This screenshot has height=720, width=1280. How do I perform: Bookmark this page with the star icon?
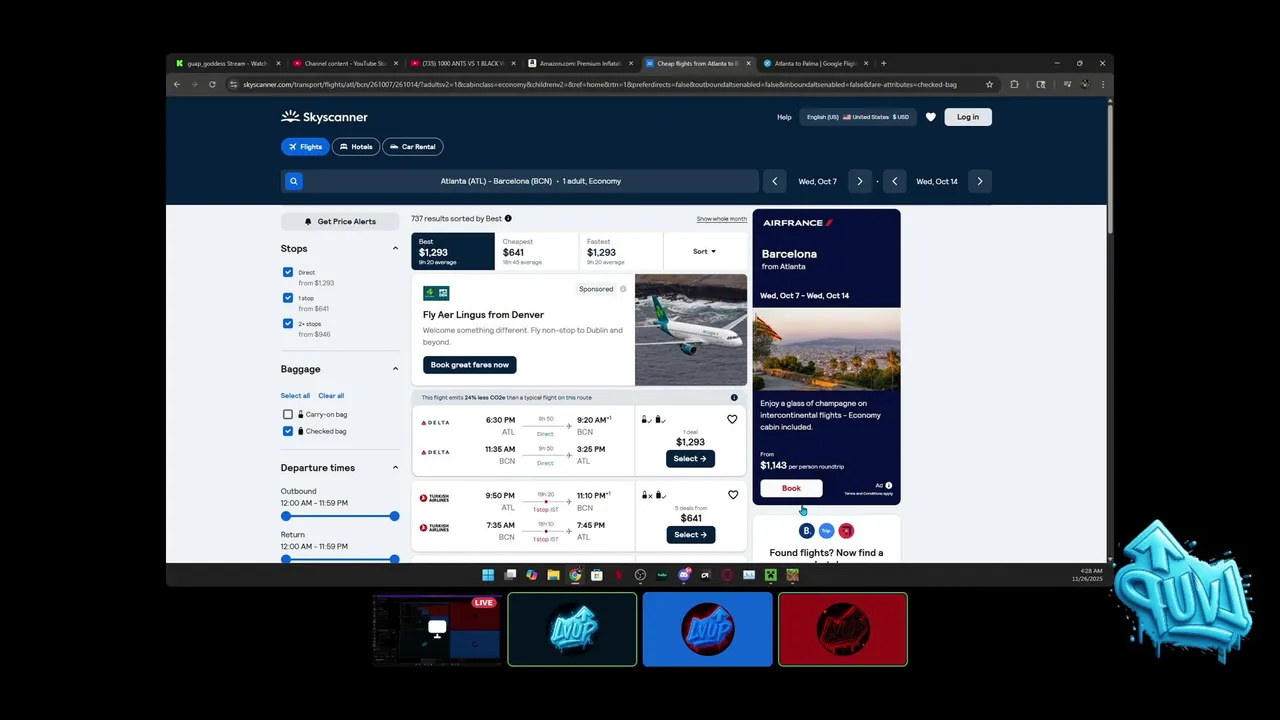click(989, 85)
